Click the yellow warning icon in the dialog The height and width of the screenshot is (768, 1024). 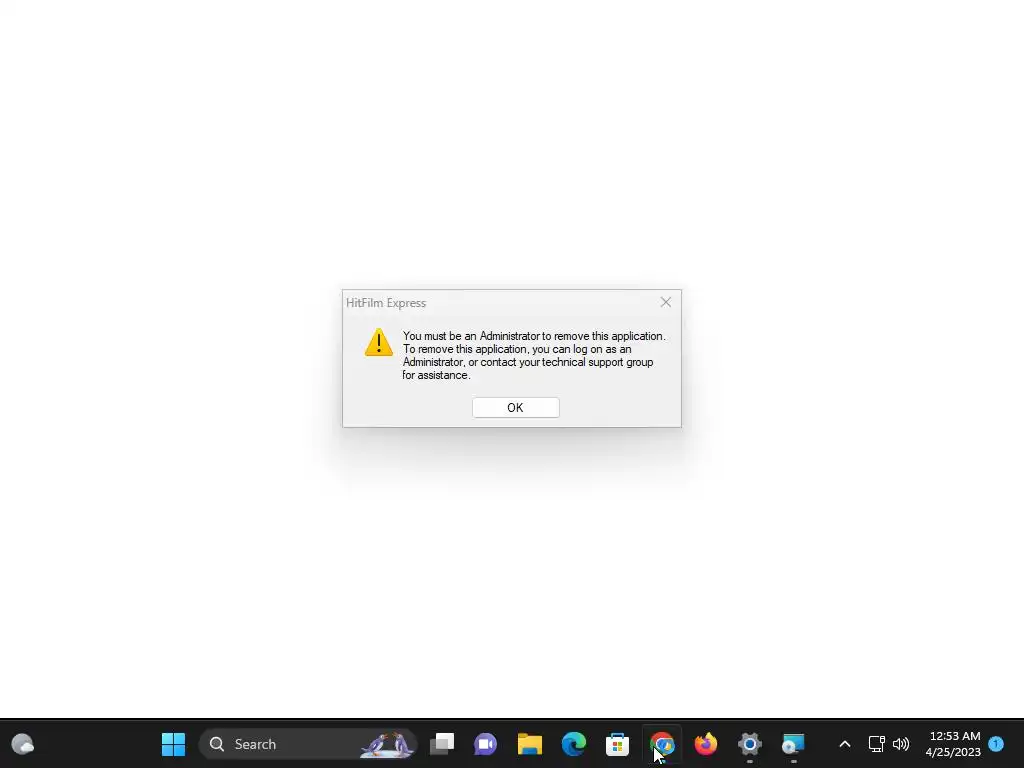click(x=379, y=342)
